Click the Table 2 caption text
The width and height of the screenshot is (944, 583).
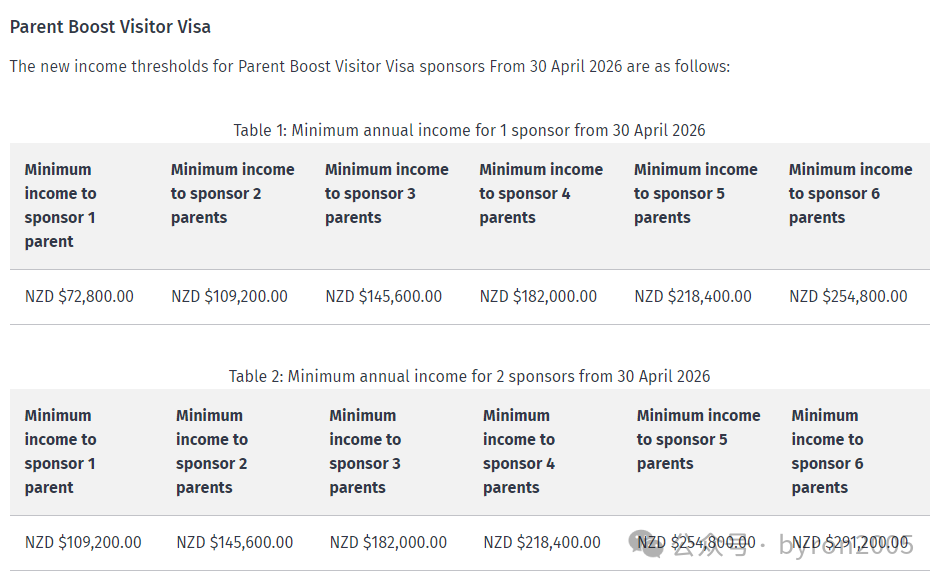tap(469, 376)
